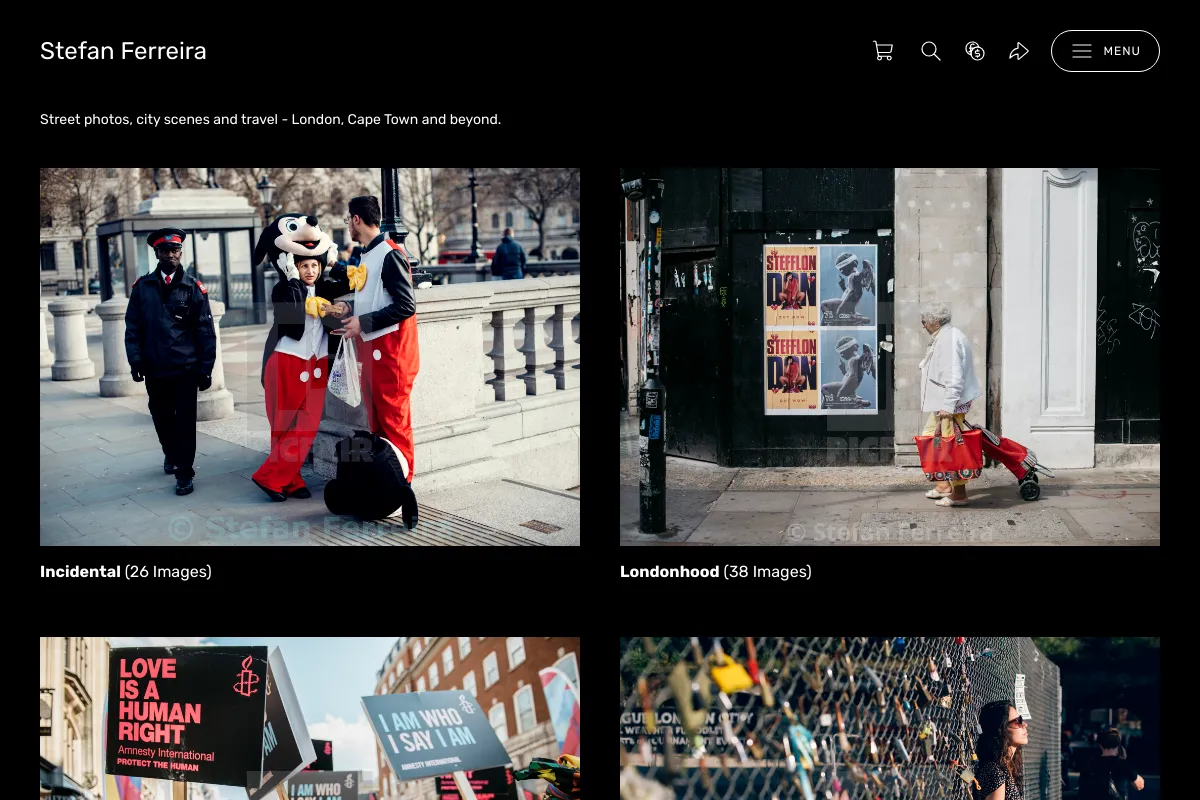Open the currency selector coins icon

click(x=975, y=51)
